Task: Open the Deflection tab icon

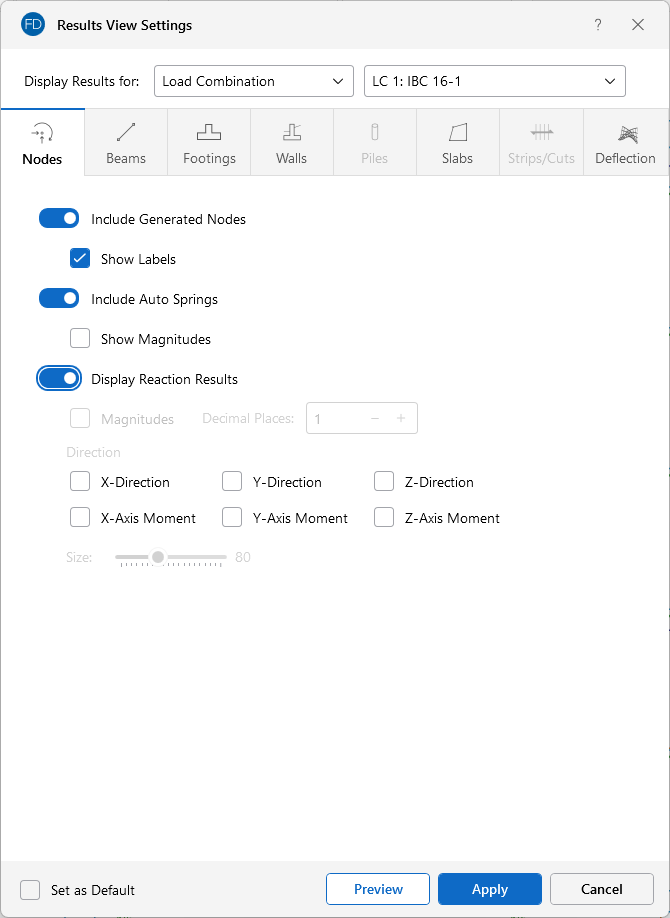Action: [x=625, y=132]
